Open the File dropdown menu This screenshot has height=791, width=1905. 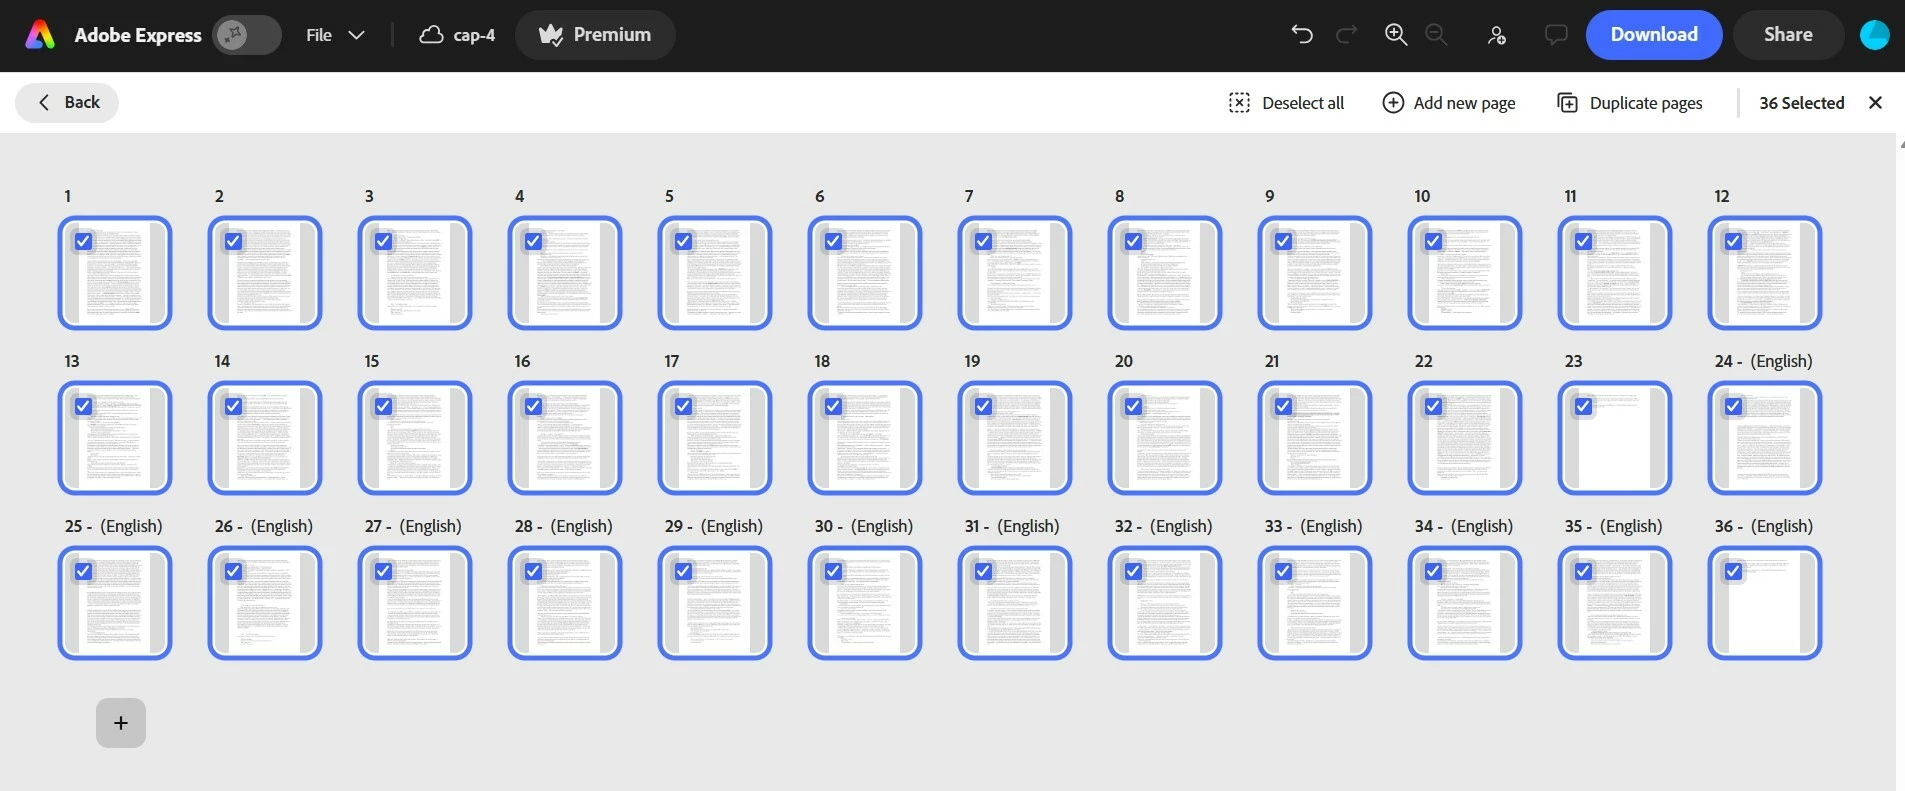[x=335, y=35]
